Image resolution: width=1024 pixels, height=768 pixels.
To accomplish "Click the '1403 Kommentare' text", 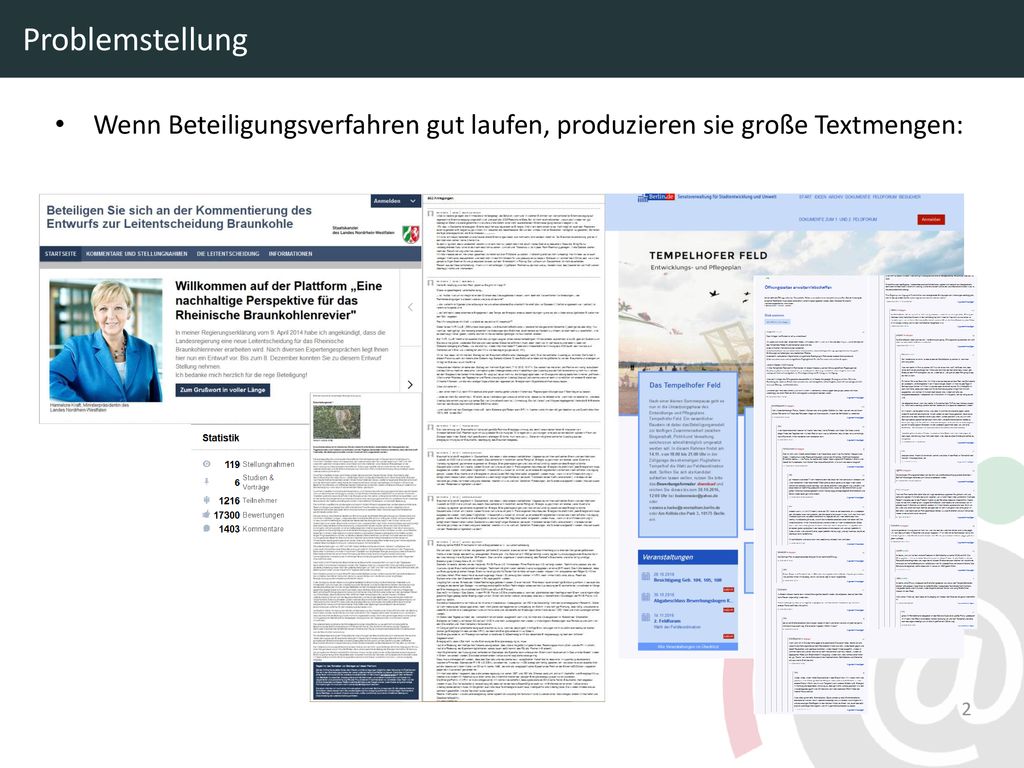I will click(x=251, y=529).
